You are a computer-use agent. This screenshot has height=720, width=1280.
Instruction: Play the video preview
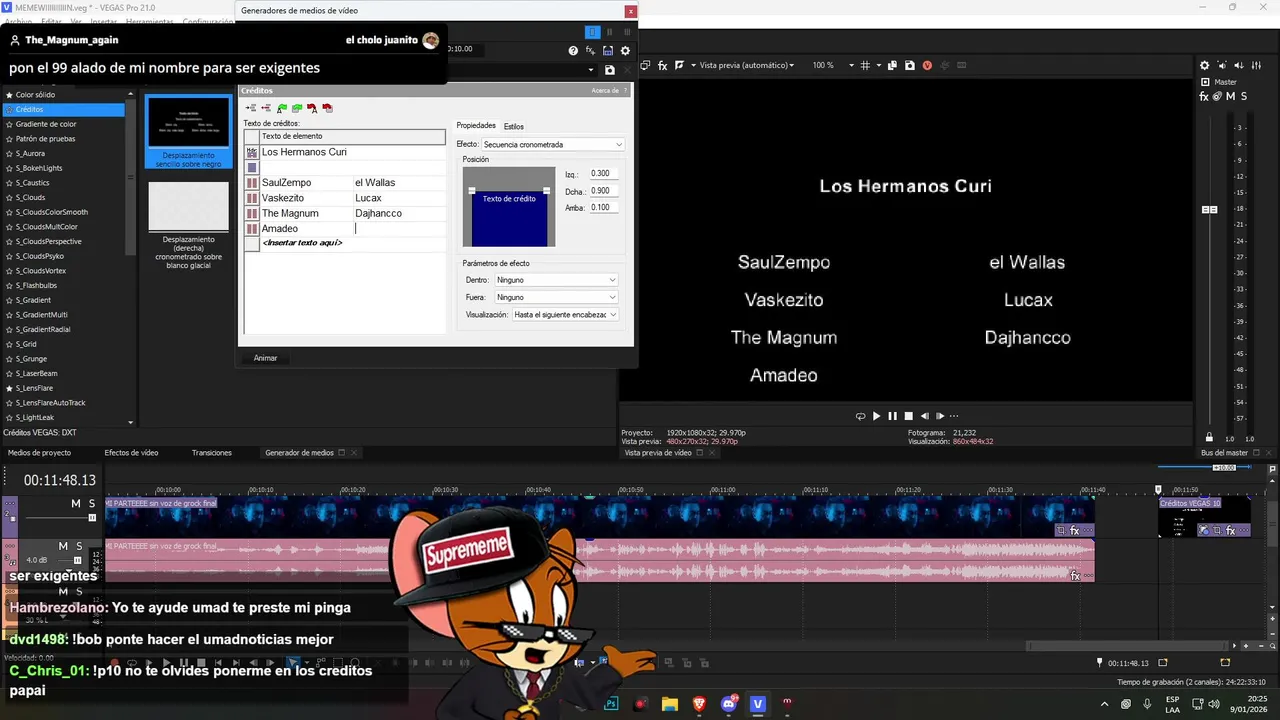click(877, 416)
